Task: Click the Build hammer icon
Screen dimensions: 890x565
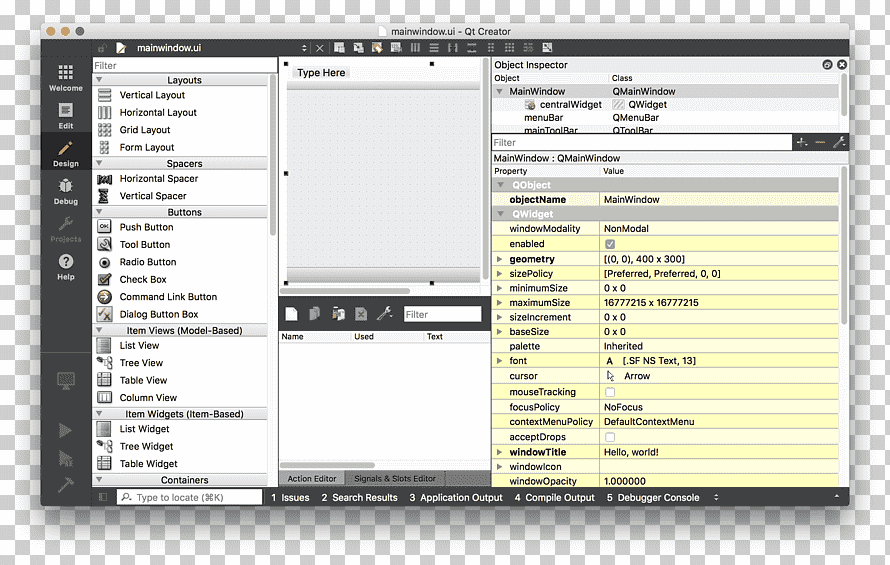Action: pyautogui.click(x=65, y=484)
